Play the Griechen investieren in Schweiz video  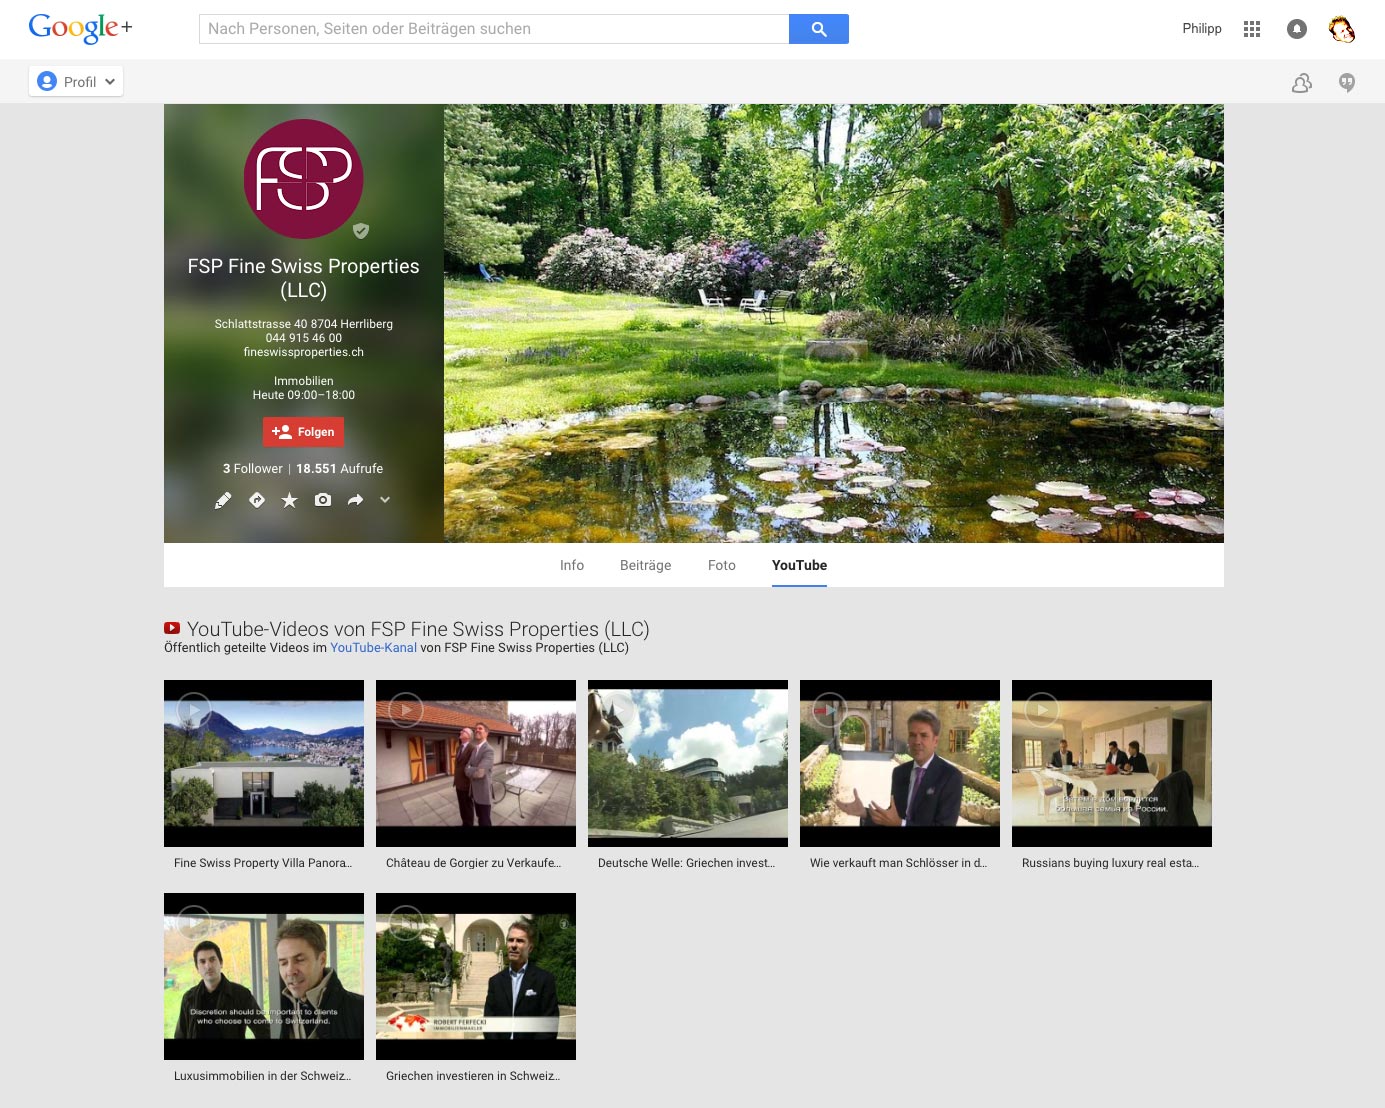[476, 976]
